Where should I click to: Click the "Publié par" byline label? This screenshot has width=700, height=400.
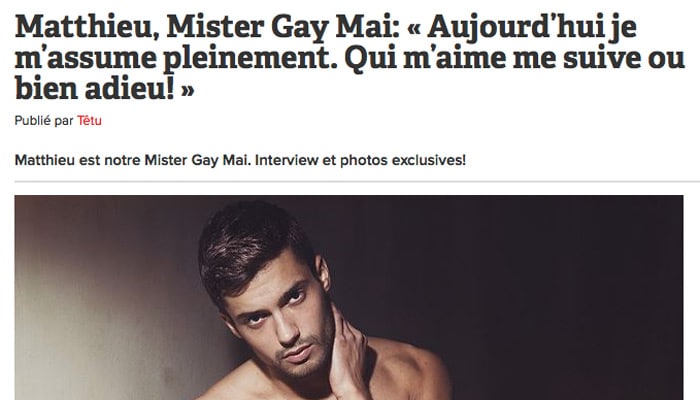coord(44,121)
